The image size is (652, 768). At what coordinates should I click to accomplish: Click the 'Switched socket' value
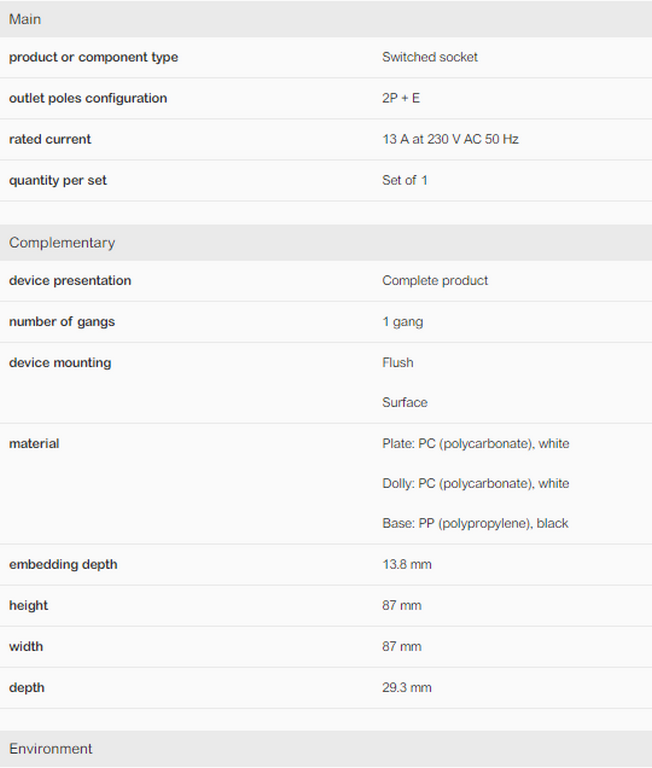tap(430, 57)
